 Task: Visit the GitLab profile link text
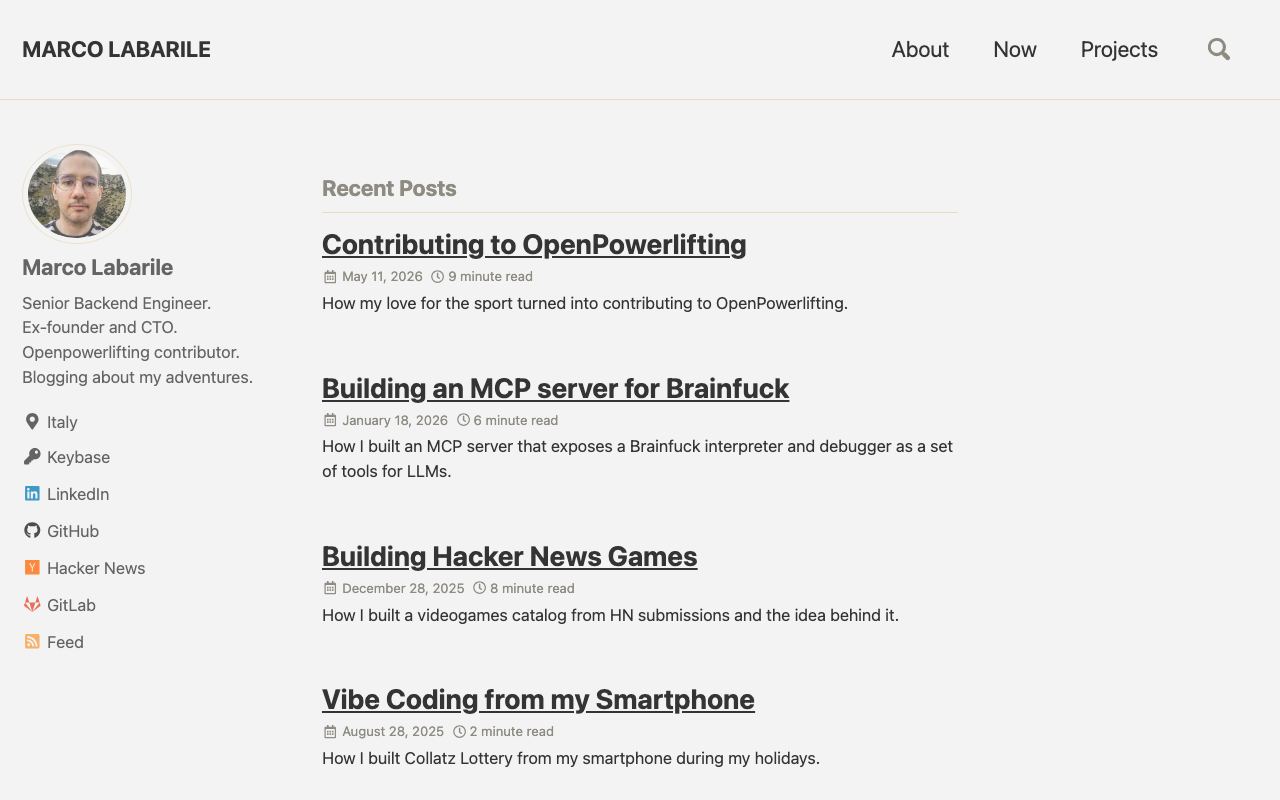point(71,605)
